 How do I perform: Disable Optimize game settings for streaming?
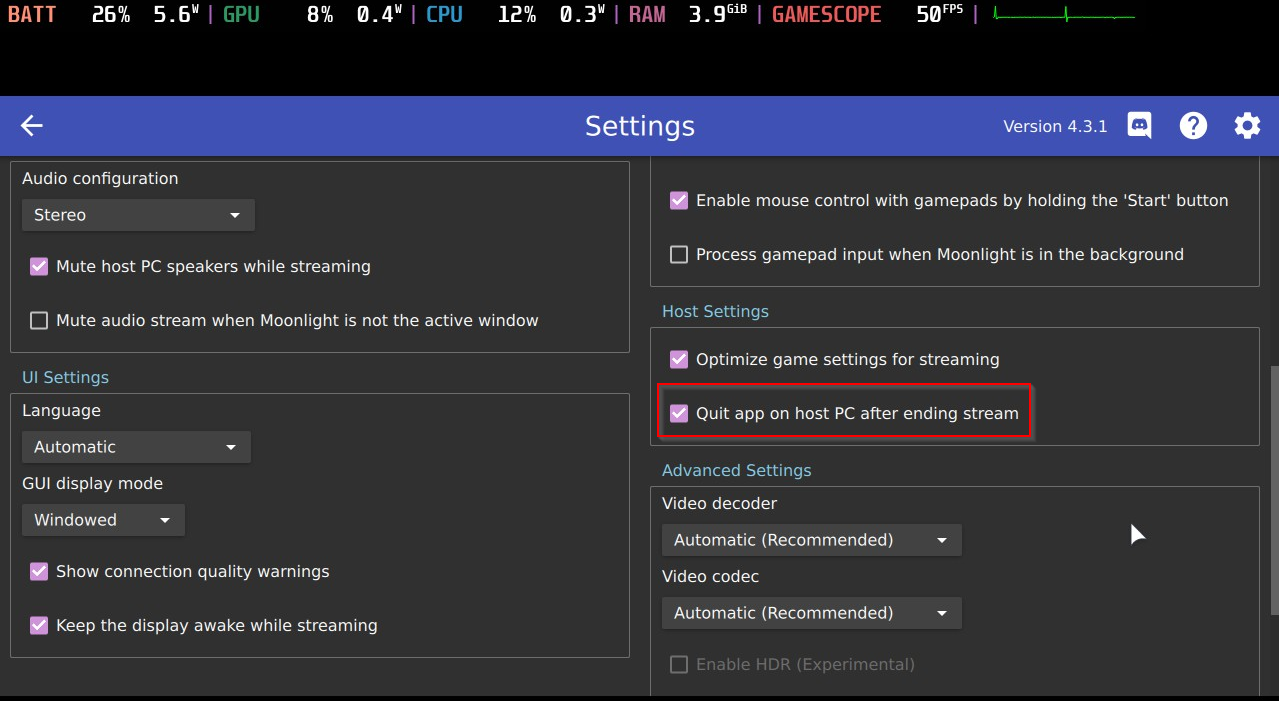click(679, 360)
